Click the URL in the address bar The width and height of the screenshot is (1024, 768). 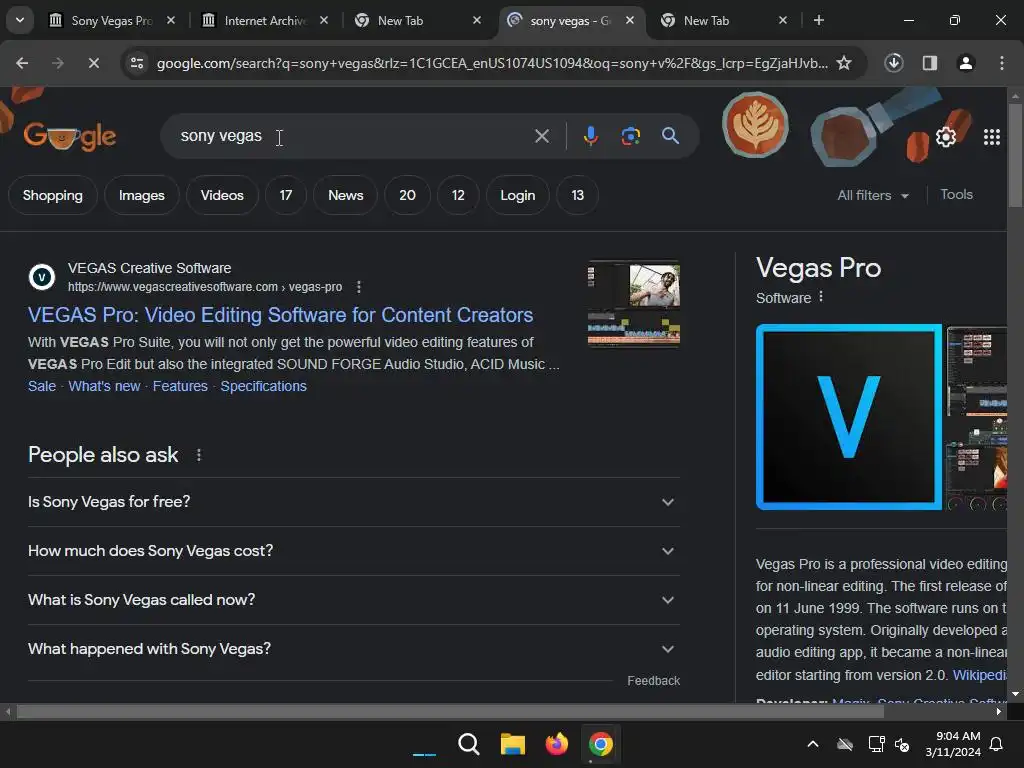coord(492,63)
